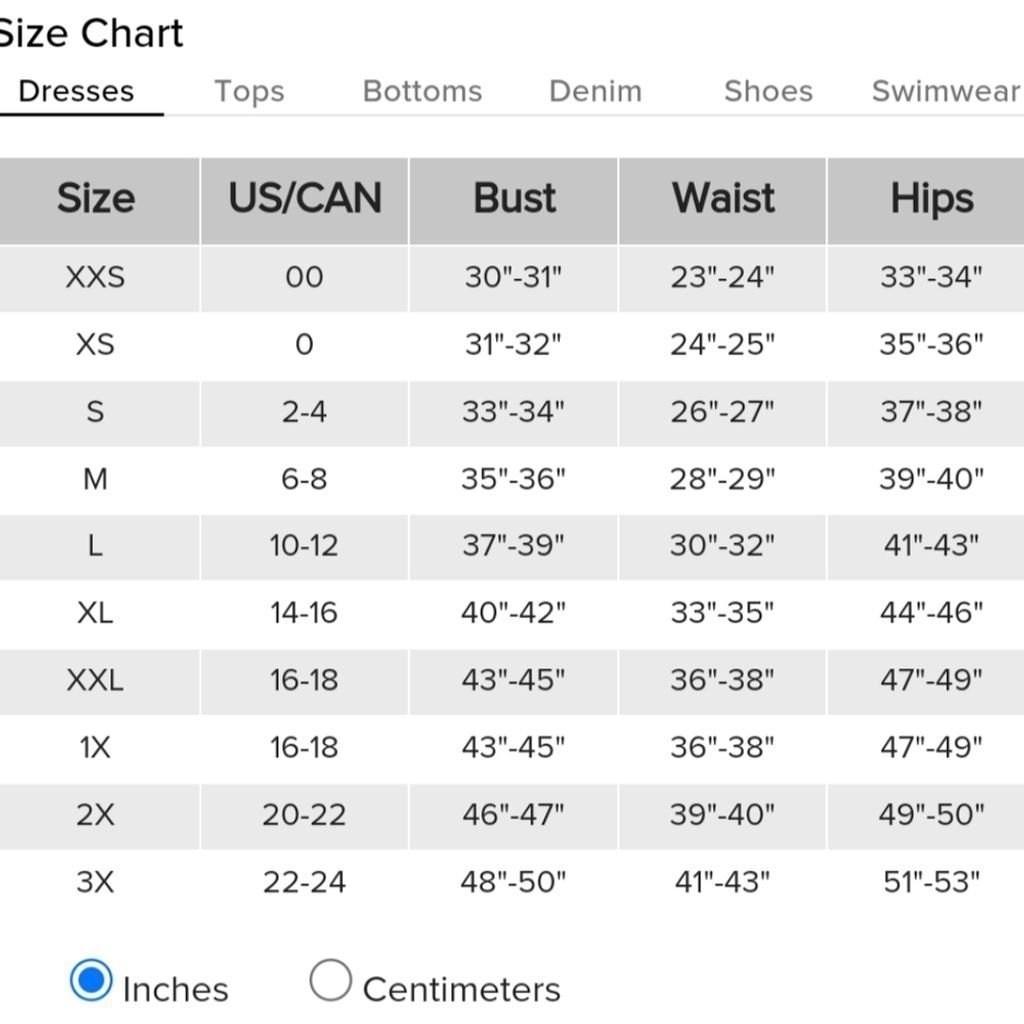Click the M size row label

click(95, 479)
